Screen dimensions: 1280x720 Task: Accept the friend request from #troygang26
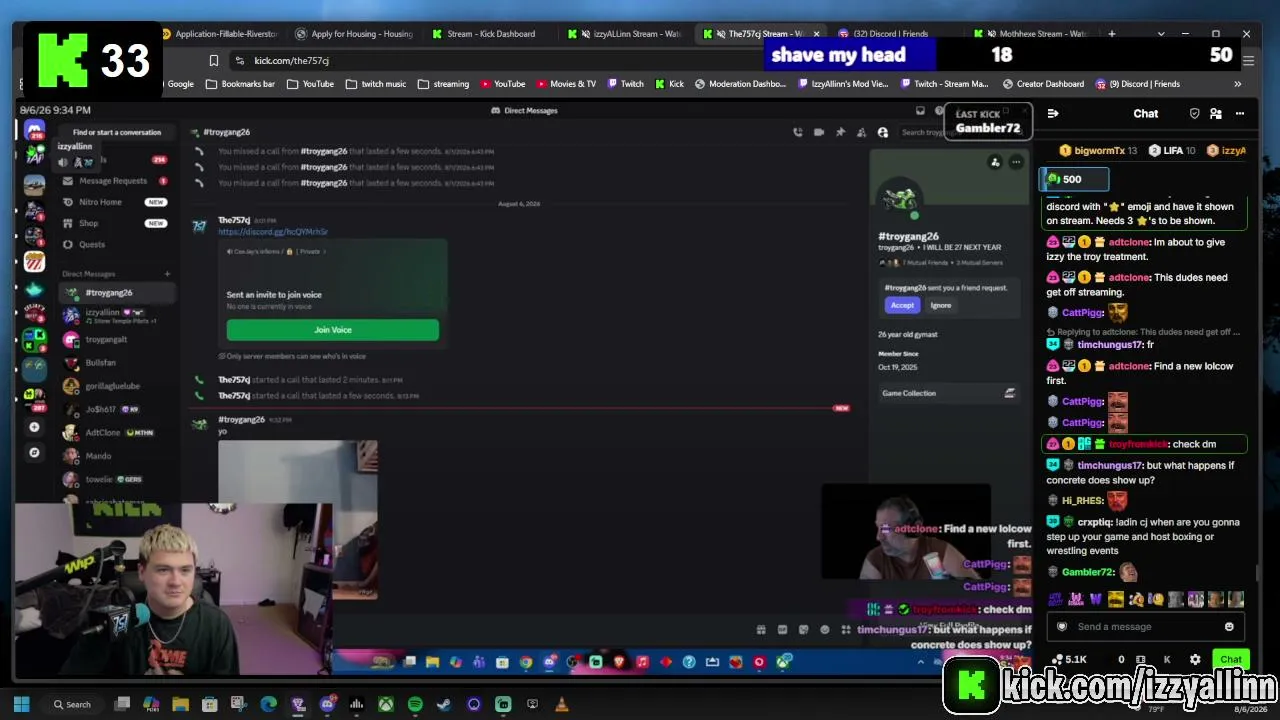pyautogui.click(x=902, y=305)
